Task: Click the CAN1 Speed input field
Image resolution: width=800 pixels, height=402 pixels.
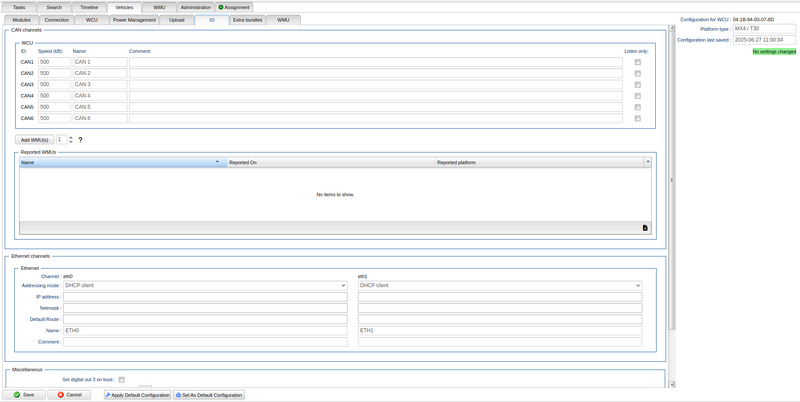Action: (54, 62)
